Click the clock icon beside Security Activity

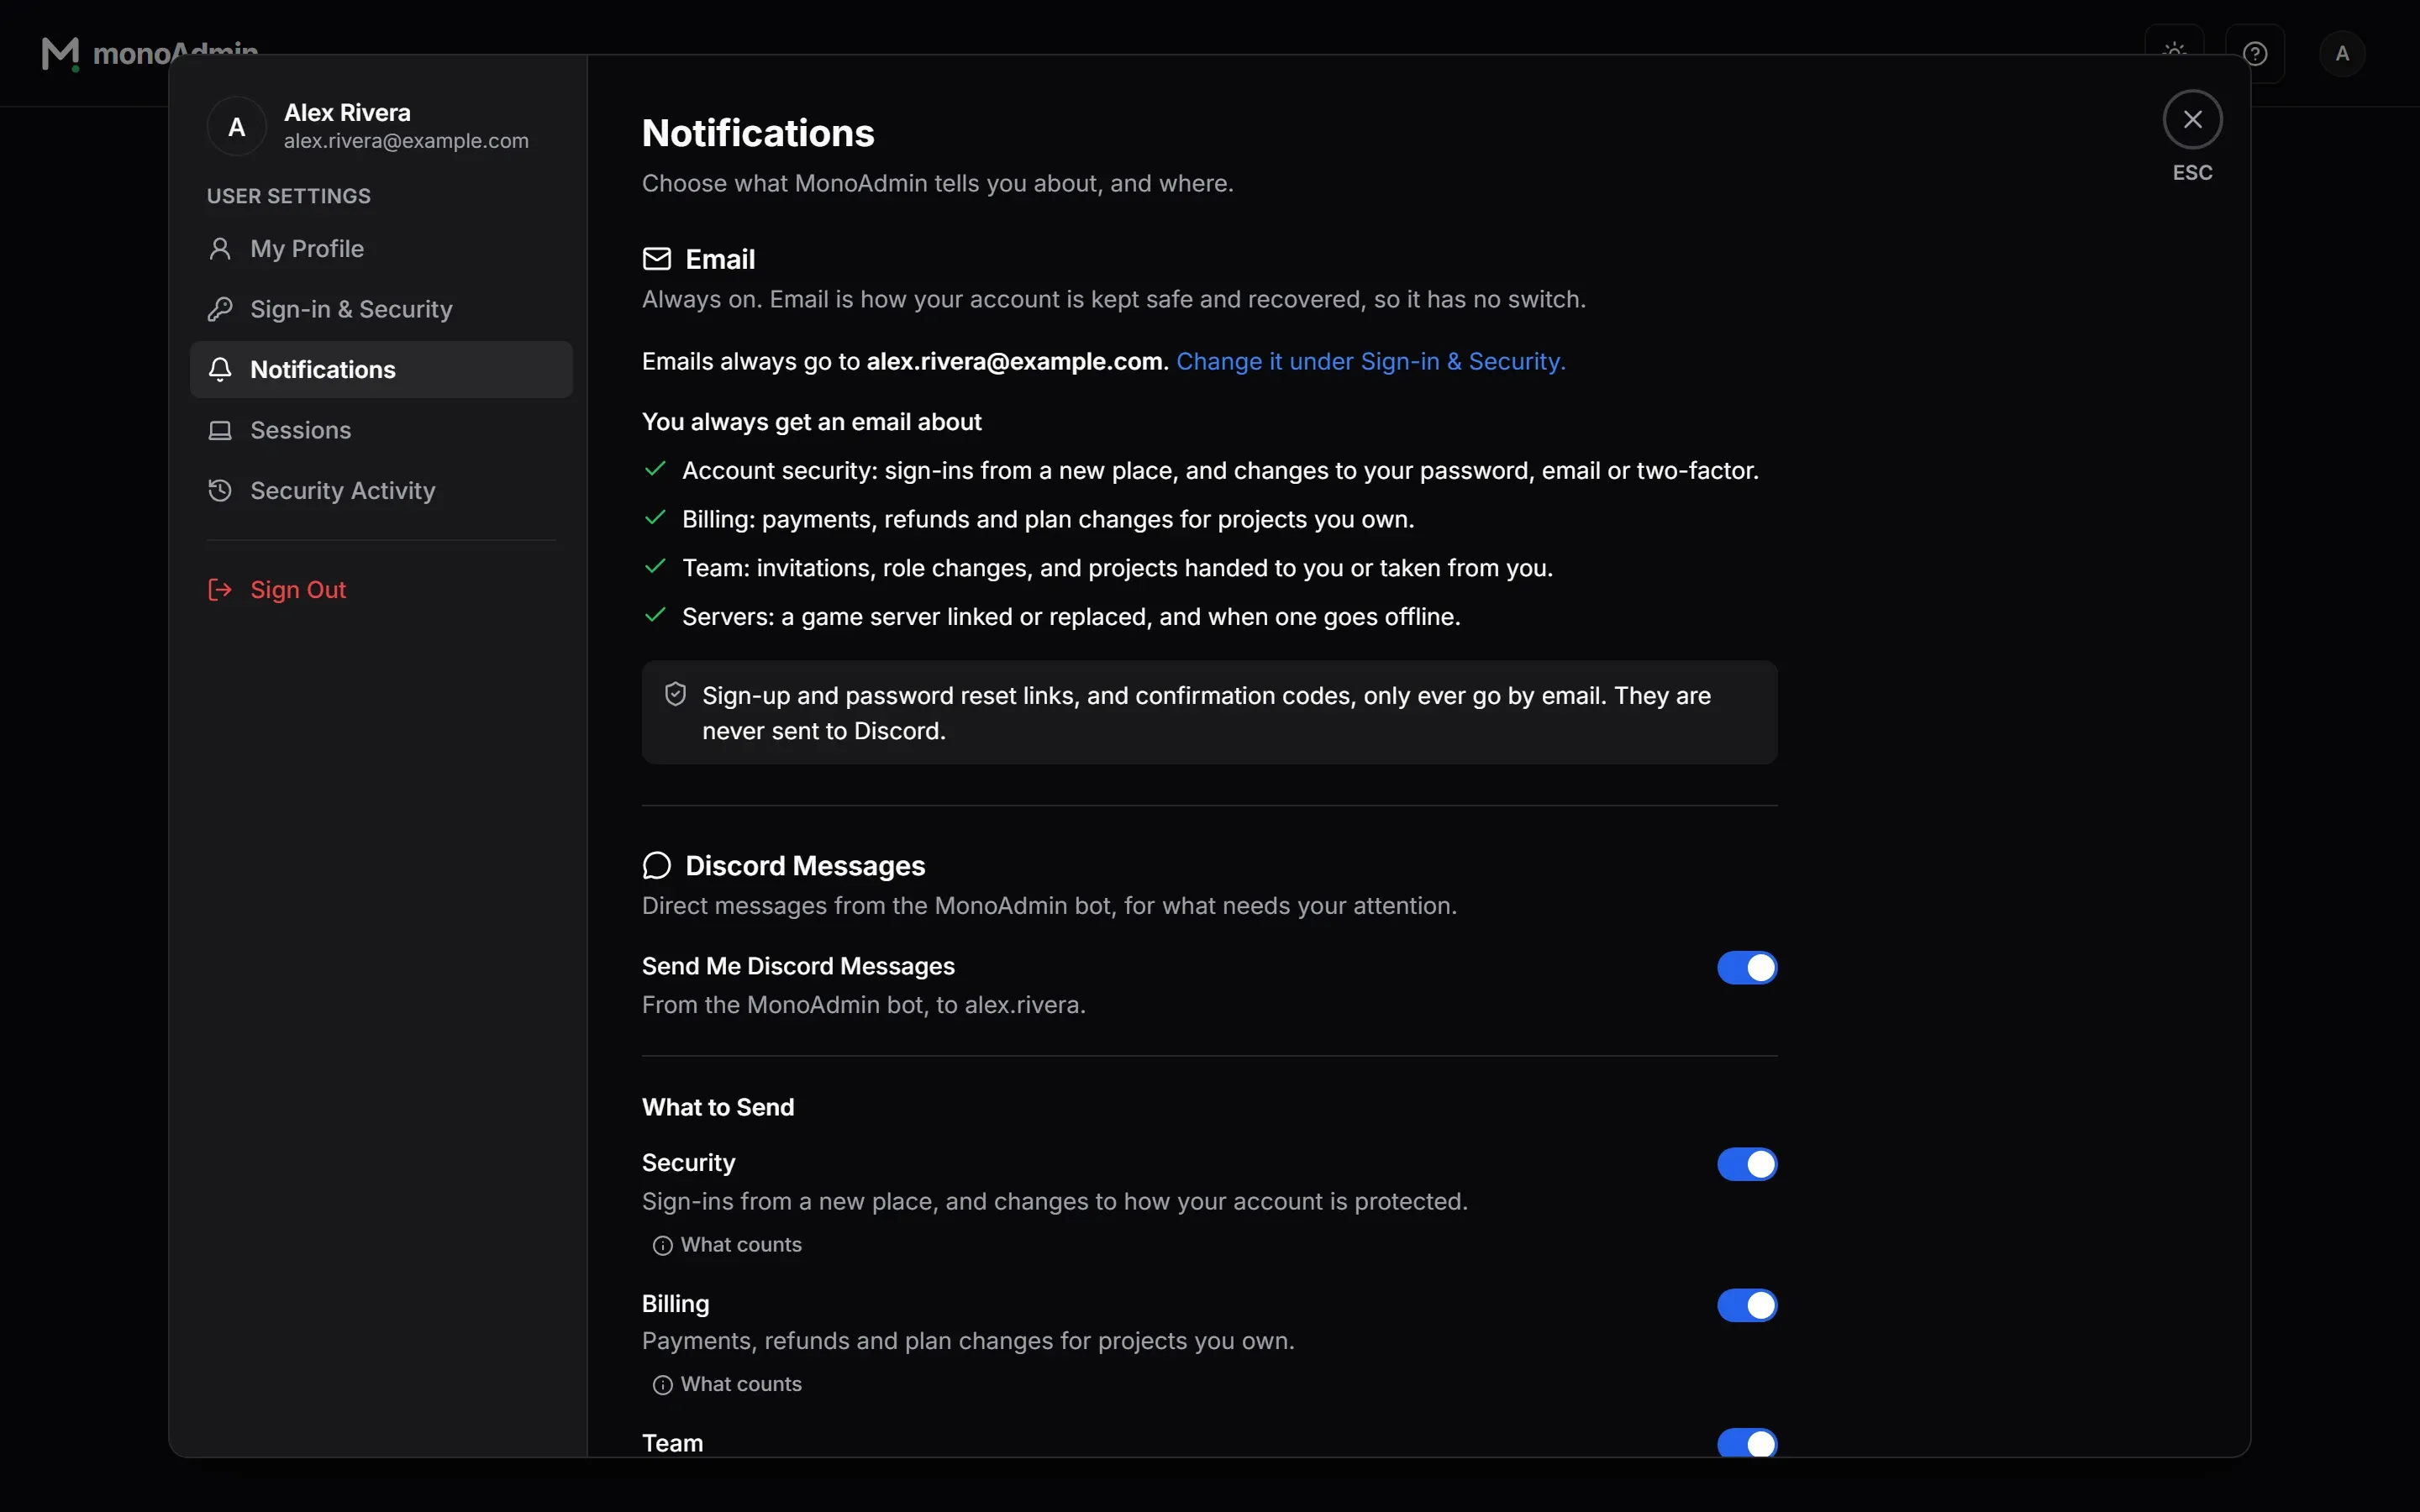(x=220, y=490)
